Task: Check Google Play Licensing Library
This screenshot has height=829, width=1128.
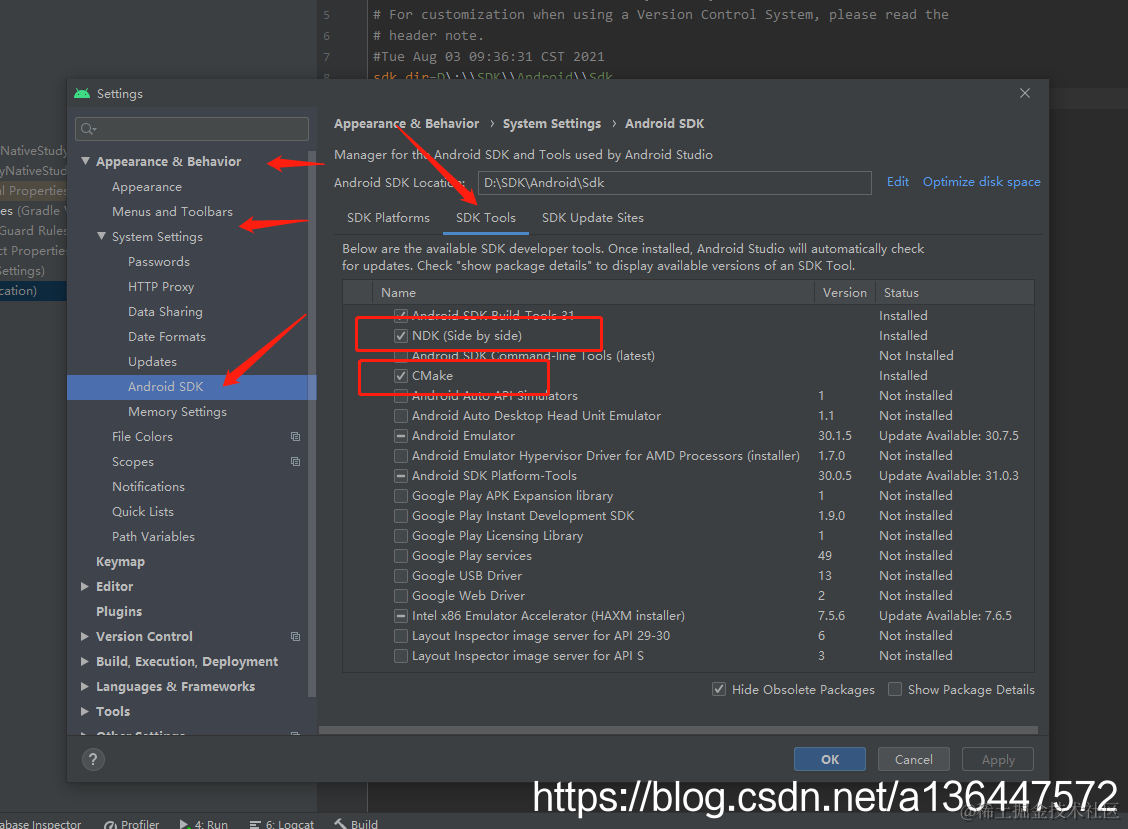Action: 401,536
